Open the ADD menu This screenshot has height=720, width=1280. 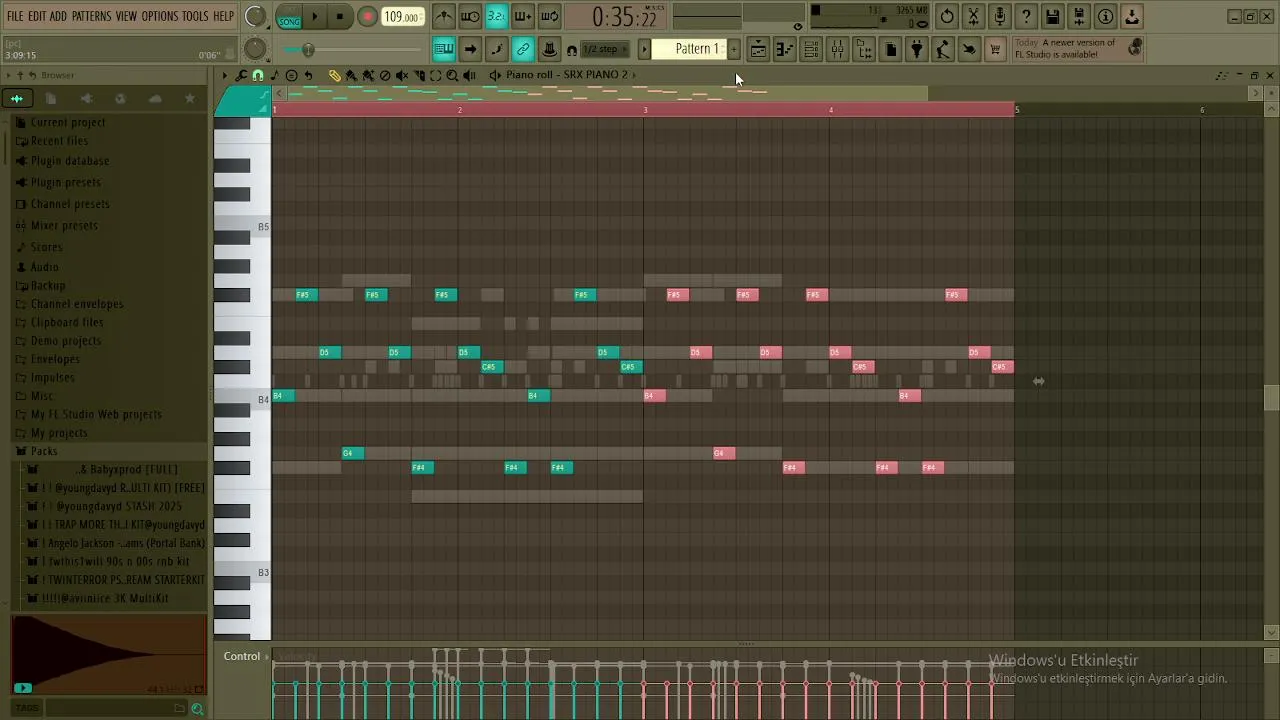click(x=58, y=16)
